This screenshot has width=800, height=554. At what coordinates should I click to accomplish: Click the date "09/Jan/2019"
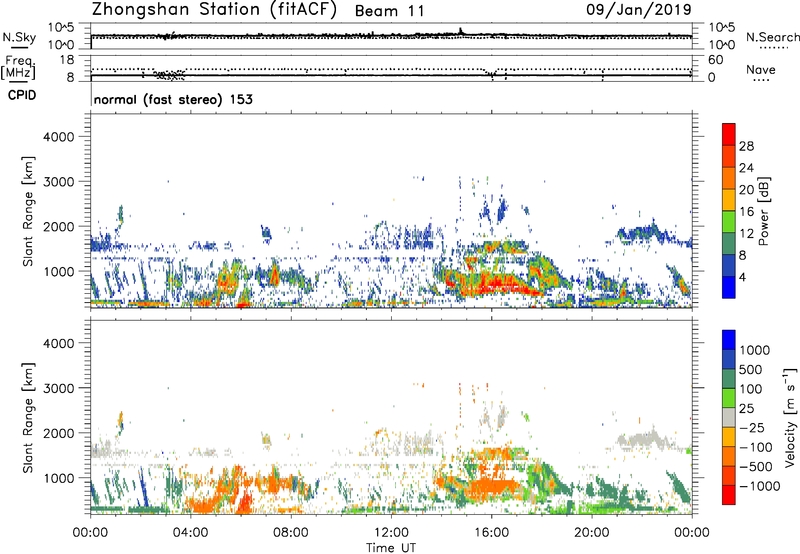coord(639,10)
